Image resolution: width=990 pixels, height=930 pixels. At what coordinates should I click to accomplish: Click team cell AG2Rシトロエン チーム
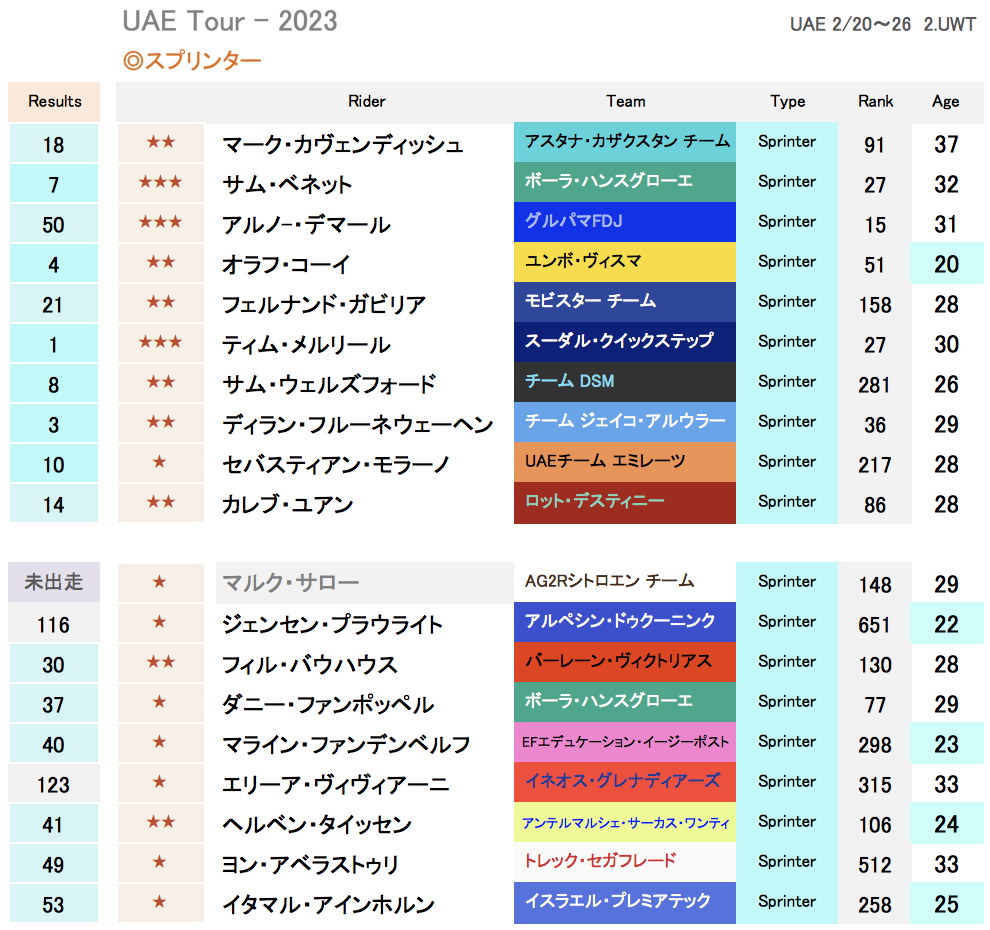625,581
